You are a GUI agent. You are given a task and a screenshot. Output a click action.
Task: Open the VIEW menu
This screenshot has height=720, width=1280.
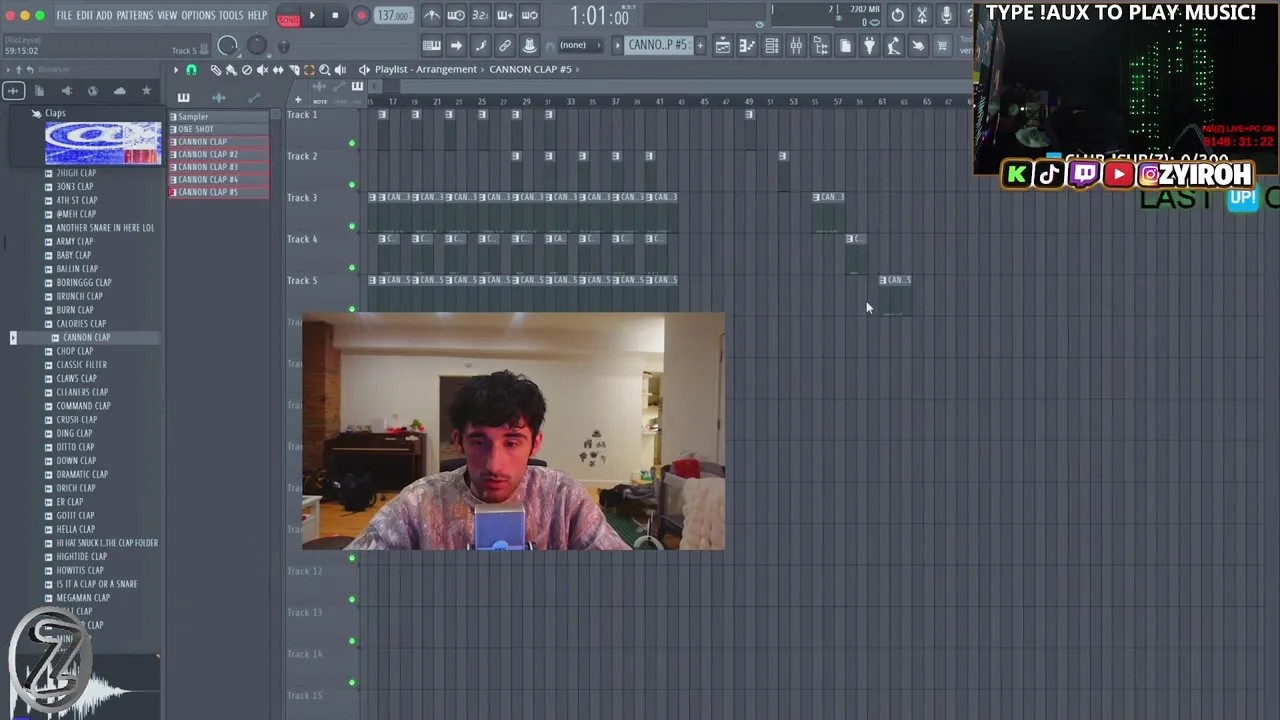167,15
